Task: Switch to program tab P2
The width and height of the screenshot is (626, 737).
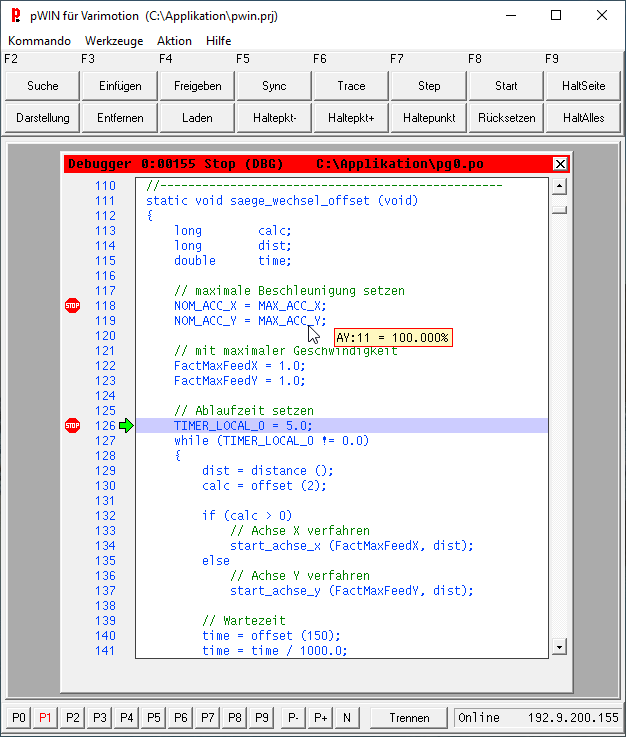Action: 72,718
